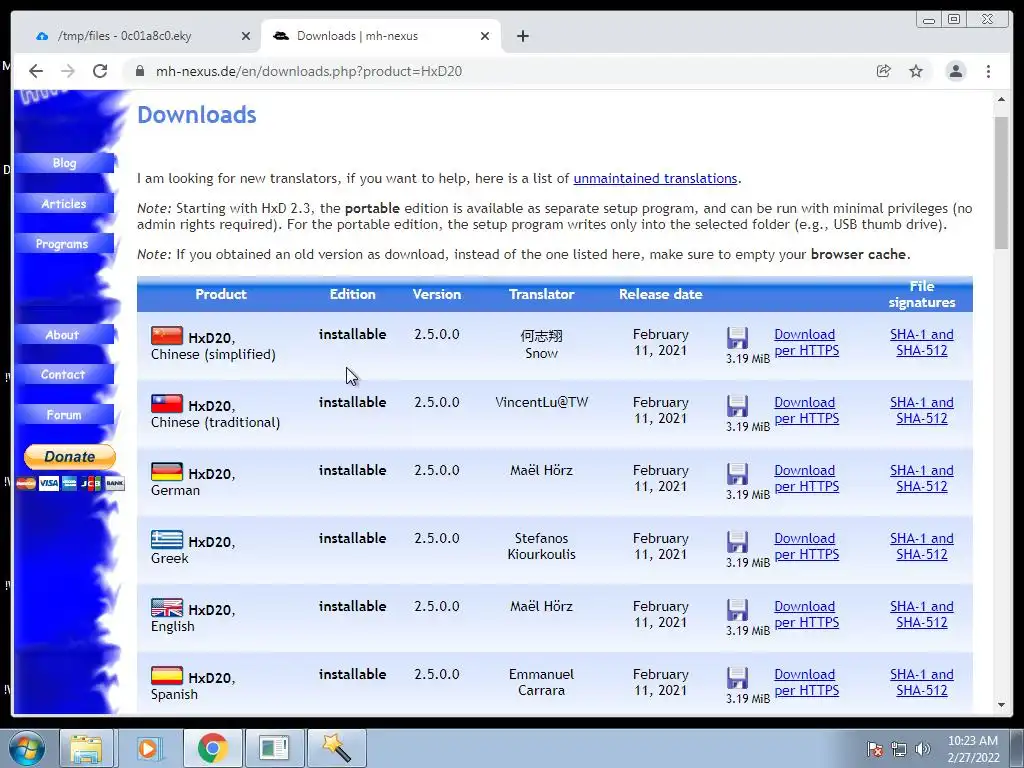Open the unmaintained translations link
The height and width of the screenshot is (768, 1024).
pyautogui.click(x=655, y=178)
